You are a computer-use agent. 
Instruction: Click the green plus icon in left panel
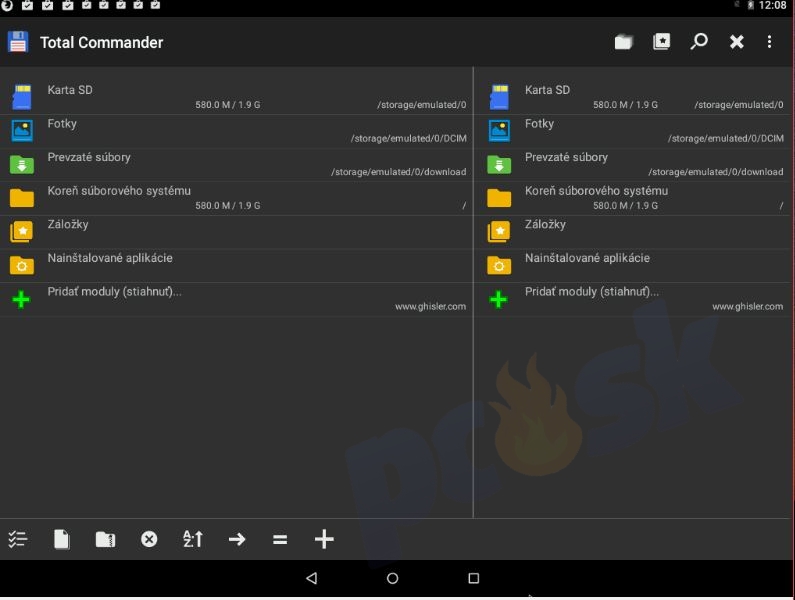coord(21,300)
